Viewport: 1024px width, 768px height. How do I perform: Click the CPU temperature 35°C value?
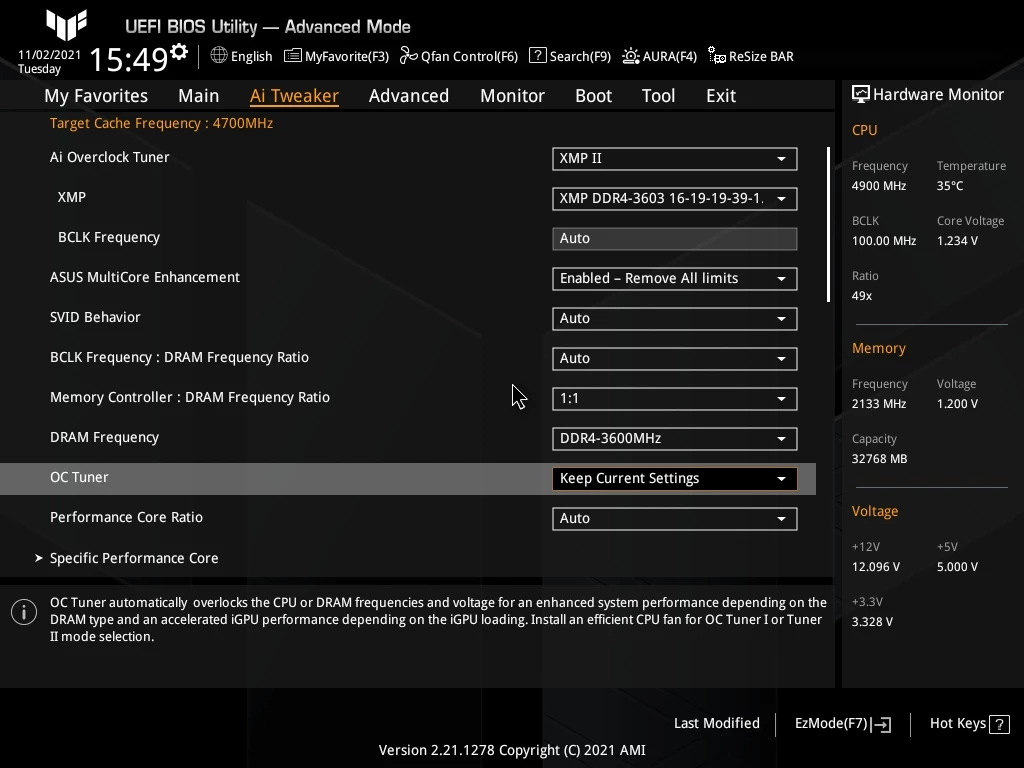[x=950, y=186]
